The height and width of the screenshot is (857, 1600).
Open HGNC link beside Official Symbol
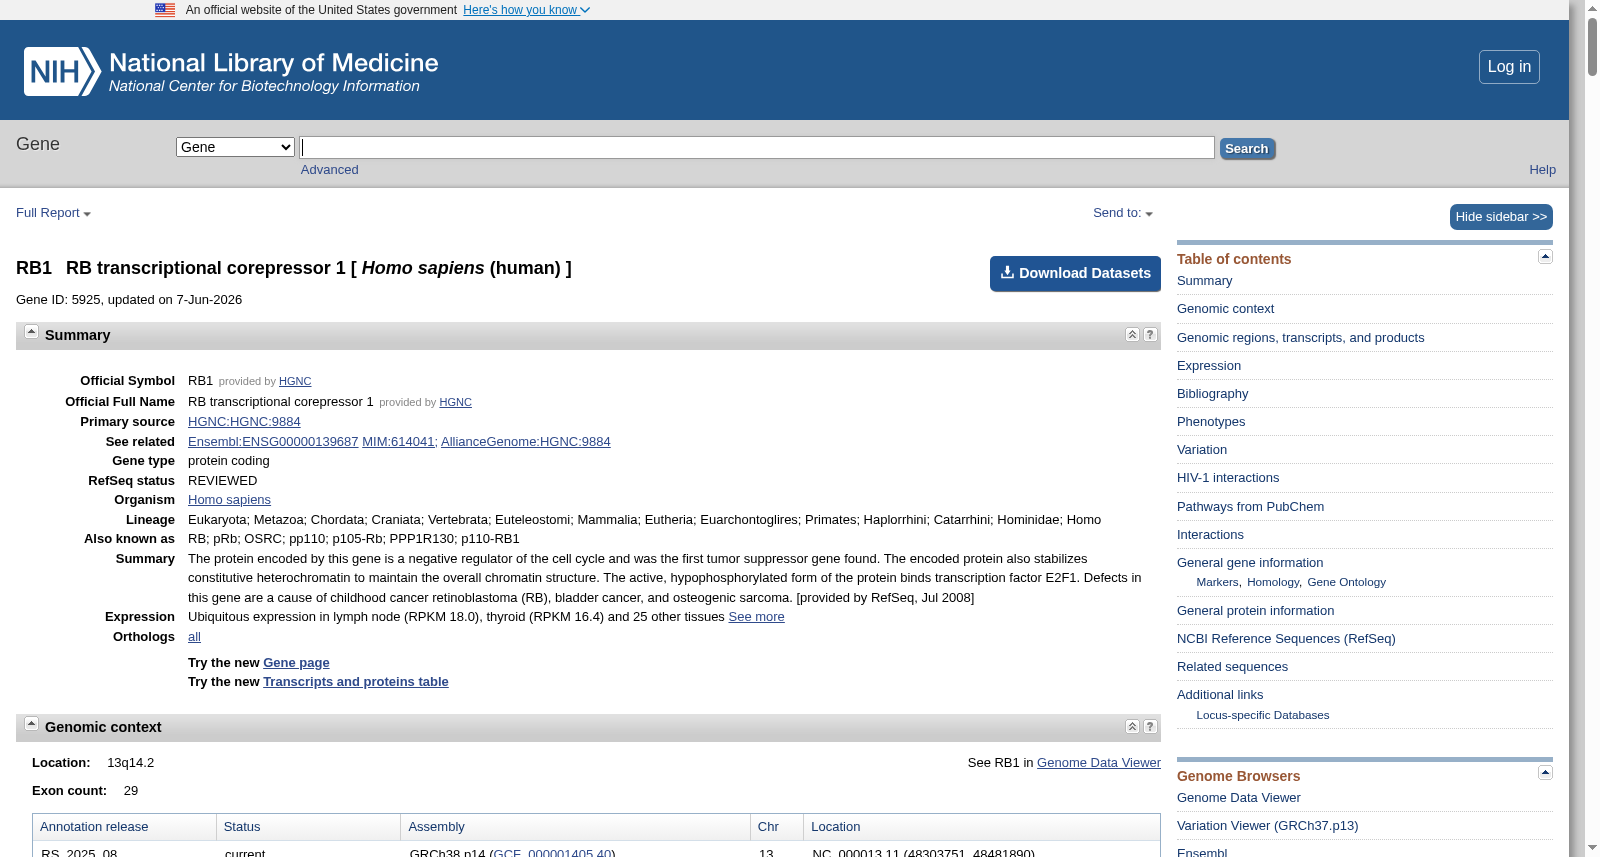[x=295, y=382]
